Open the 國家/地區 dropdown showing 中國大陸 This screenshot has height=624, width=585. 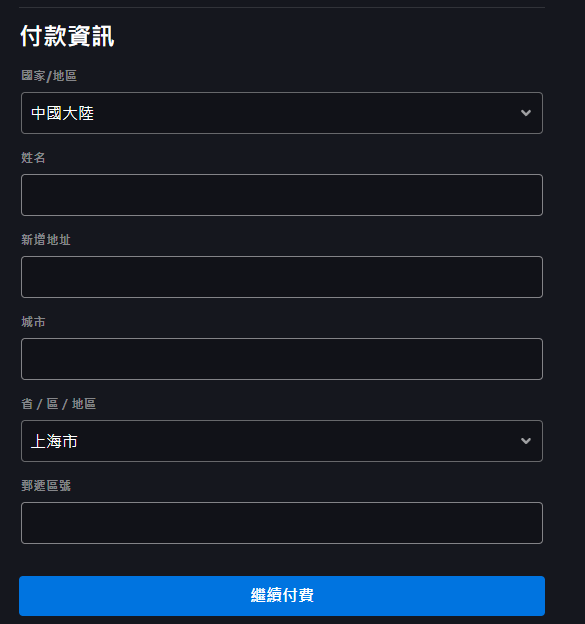282,113
